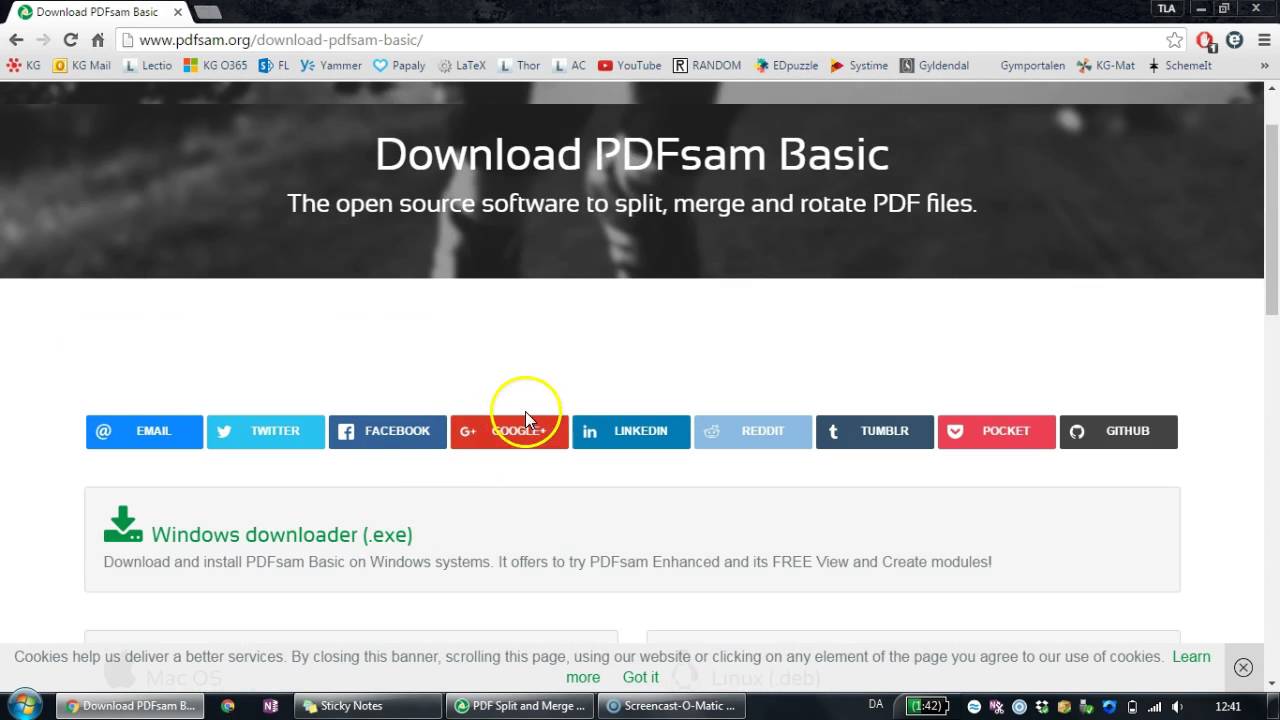Share via the LINKEDIN button
Viewport: 1280px width, 720px height.
[631, 431]
